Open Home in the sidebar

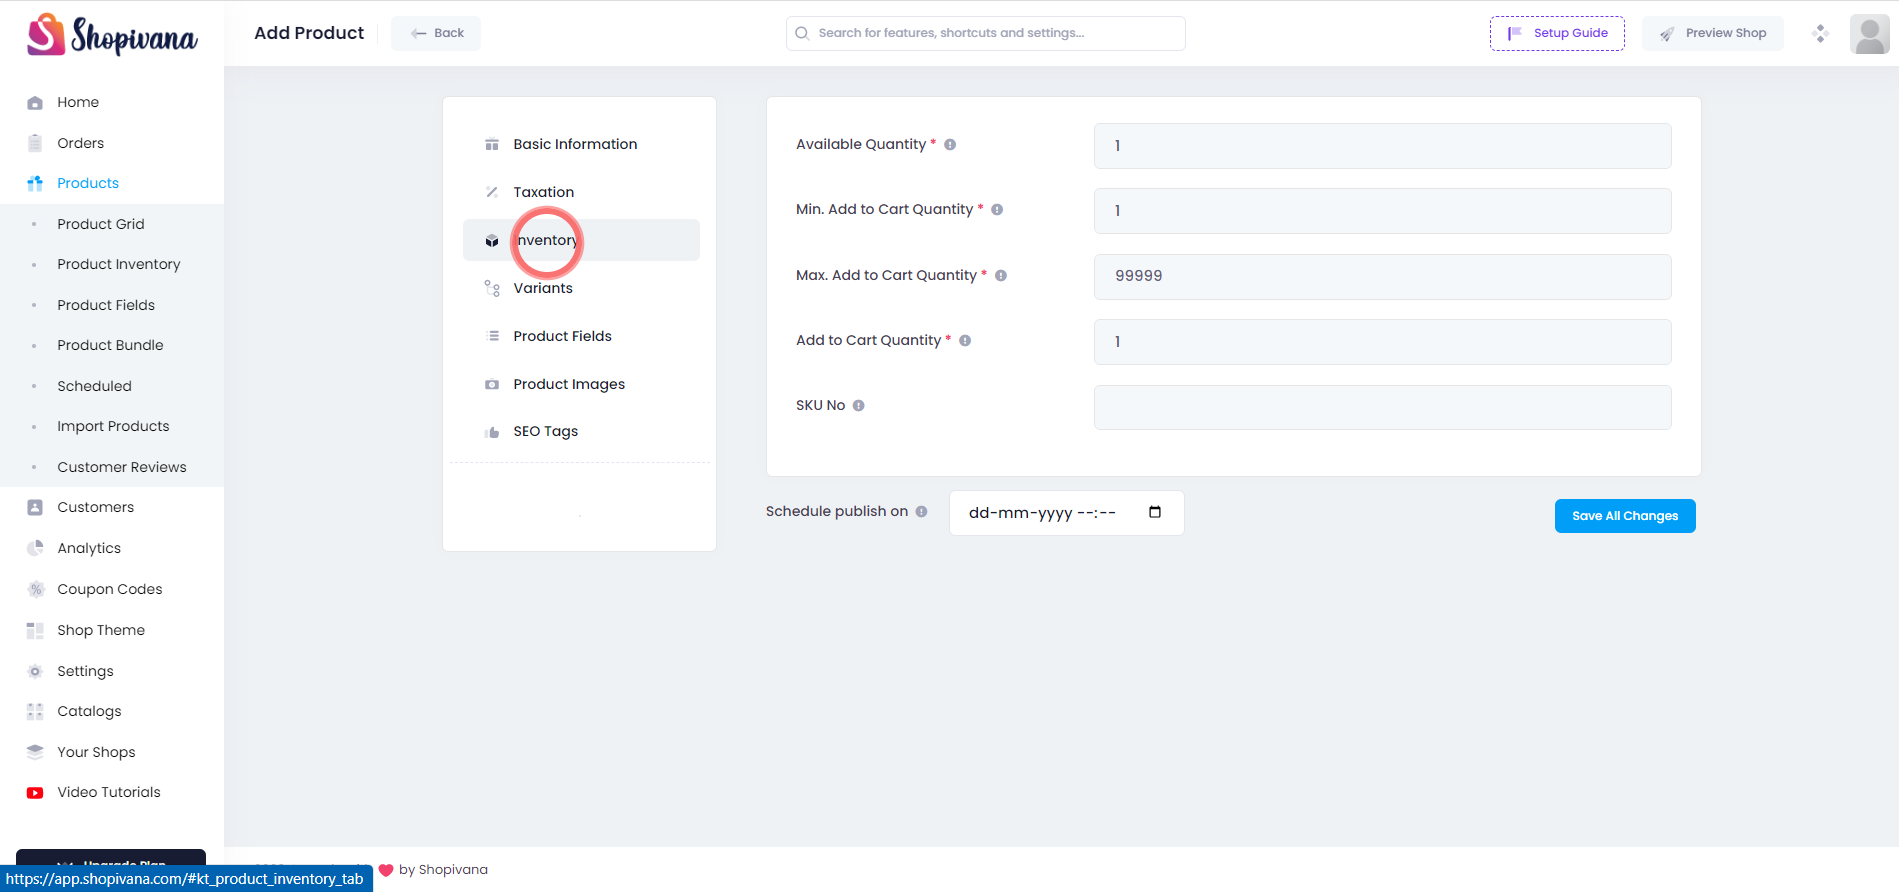(78, 102)
